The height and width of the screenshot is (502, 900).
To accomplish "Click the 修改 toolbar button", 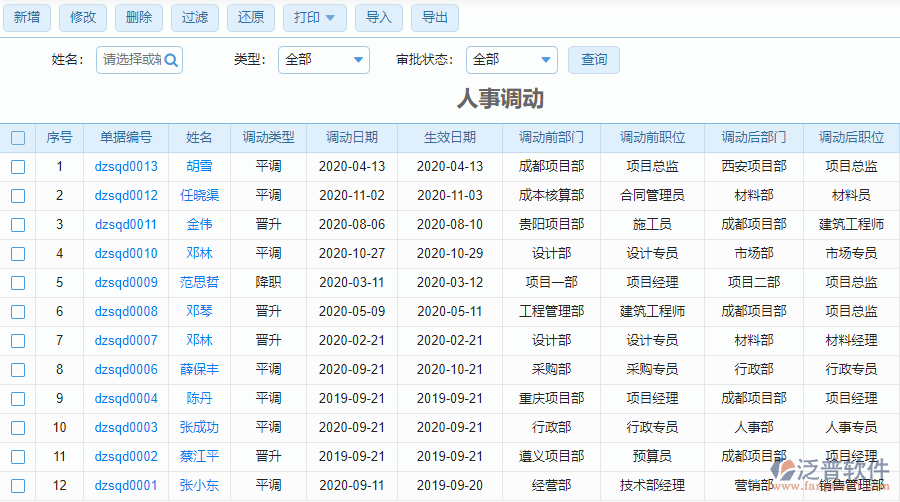I will coord(83,17).
